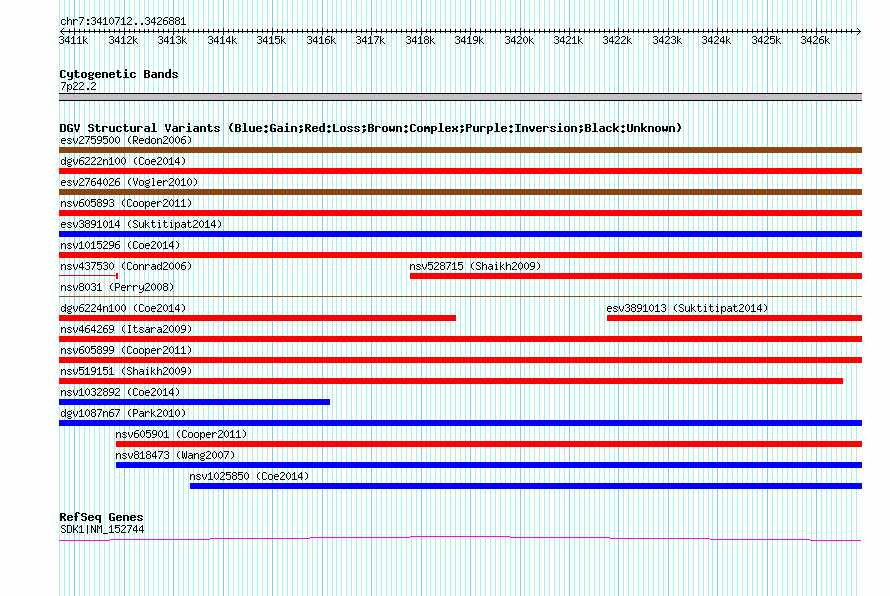Click the 3418k position on the ruler
This screenshot has height=596, width=890.
click(x=420, y=40)
